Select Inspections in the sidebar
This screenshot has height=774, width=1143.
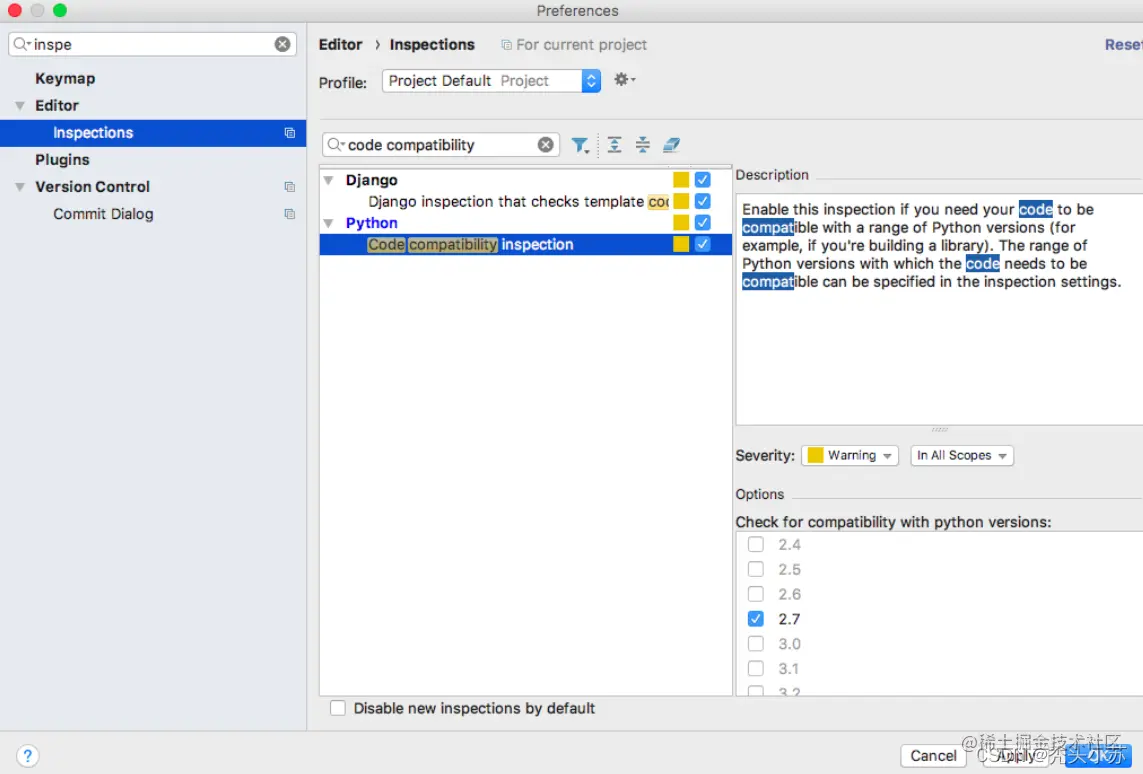(x=153, y=133)
